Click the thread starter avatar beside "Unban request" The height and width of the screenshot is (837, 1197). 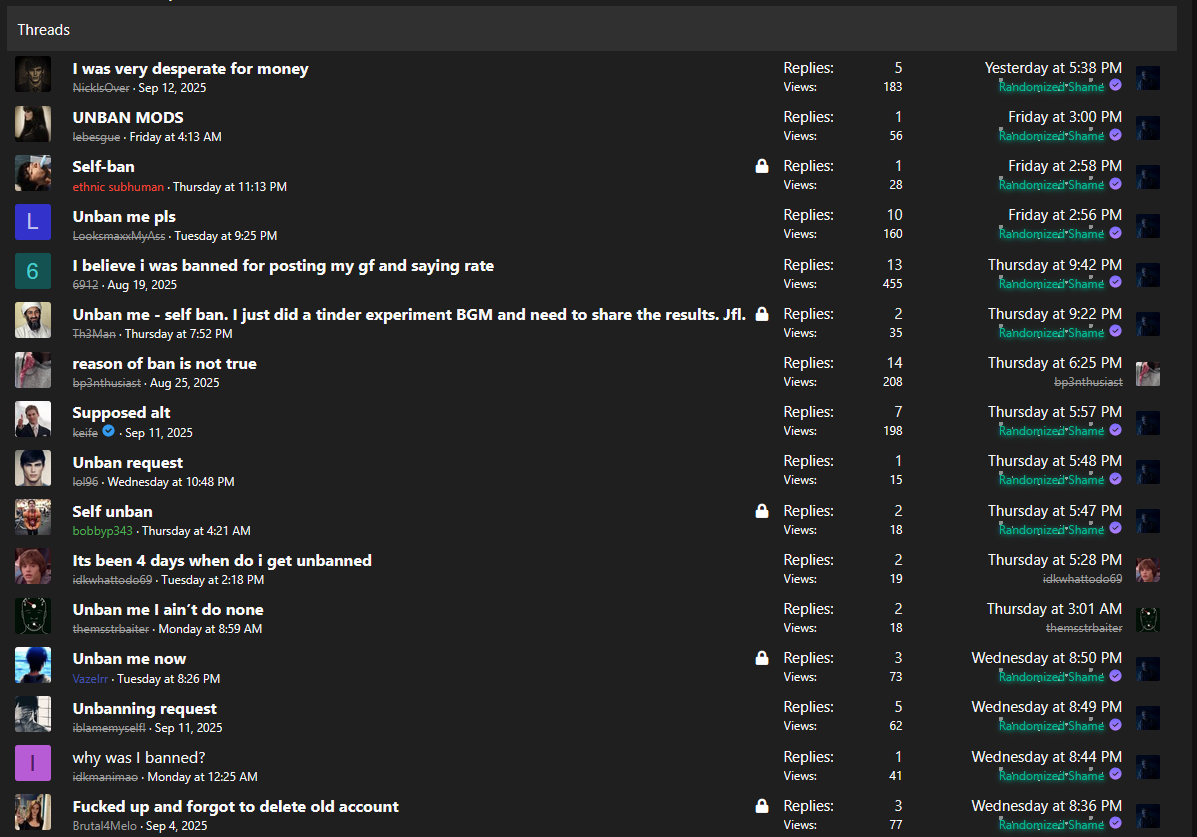(x=33, y=468)
